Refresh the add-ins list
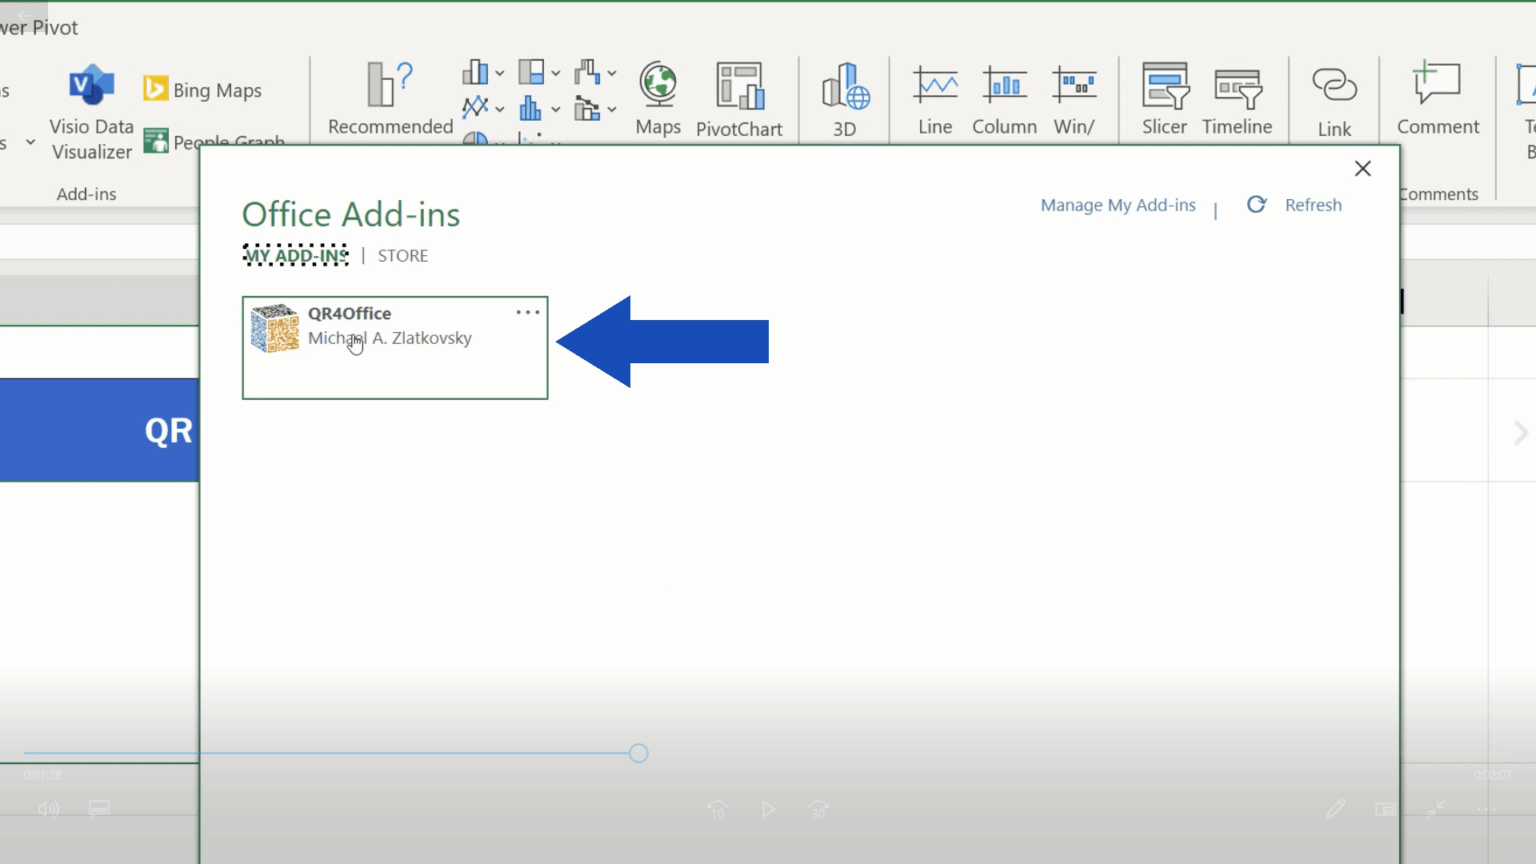 1294,205
